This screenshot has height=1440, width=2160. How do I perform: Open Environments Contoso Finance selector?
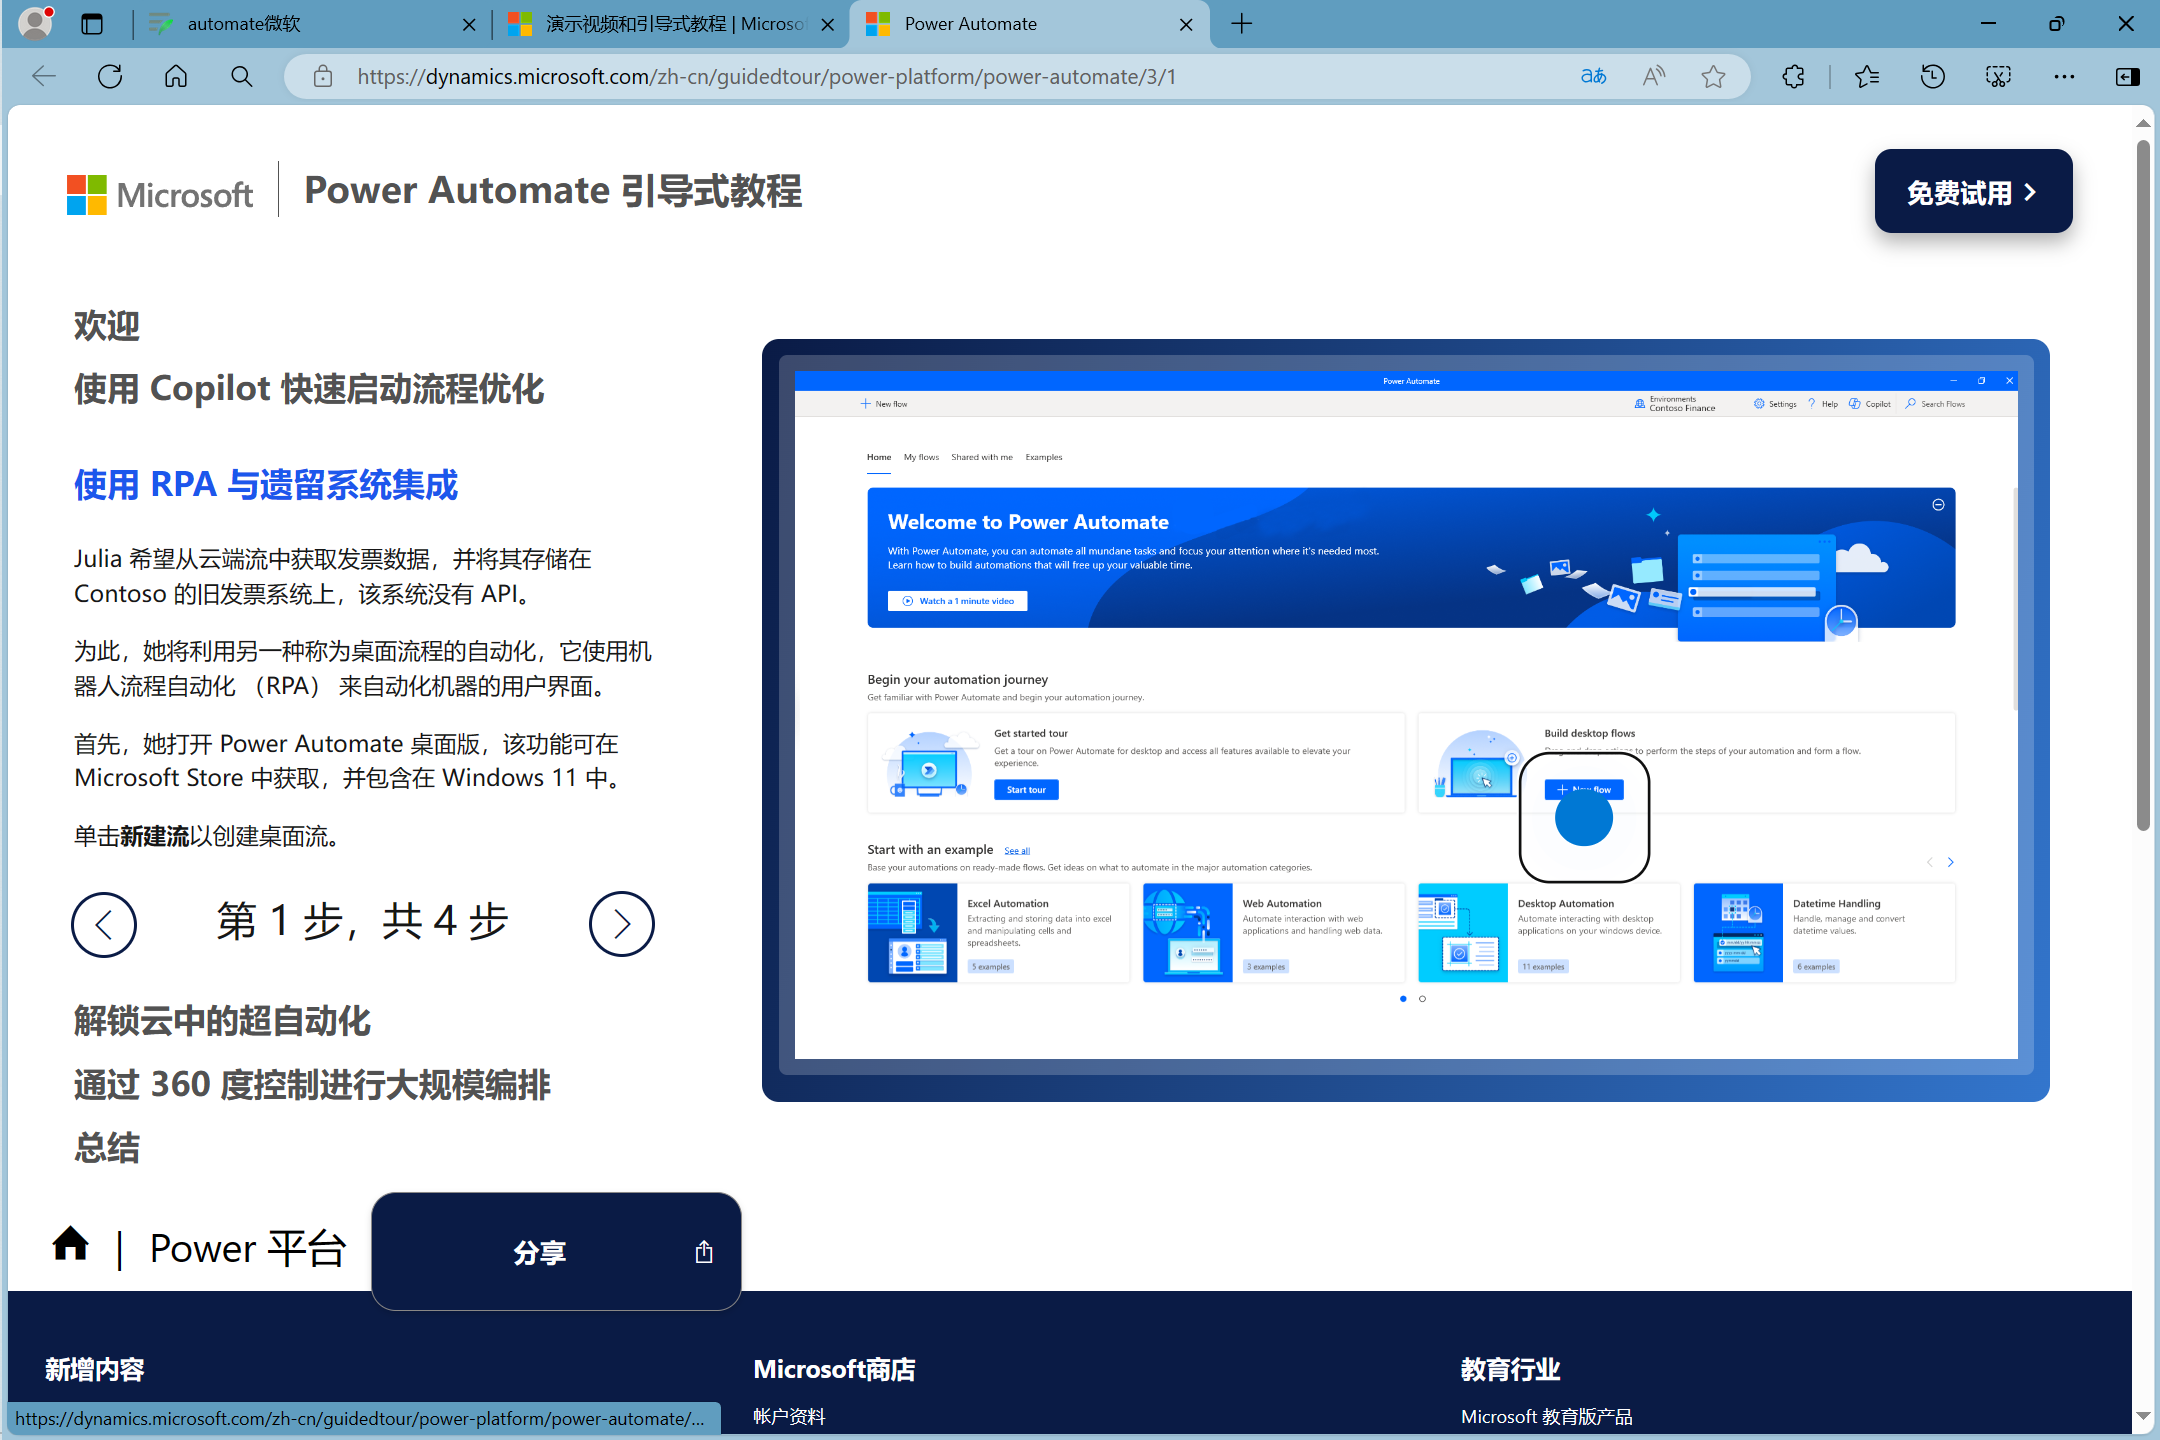[1674, 404]
